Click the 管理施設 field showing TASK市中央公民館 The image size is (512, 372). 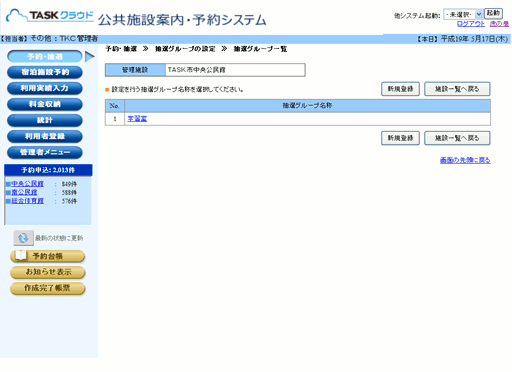pos(235,70)
